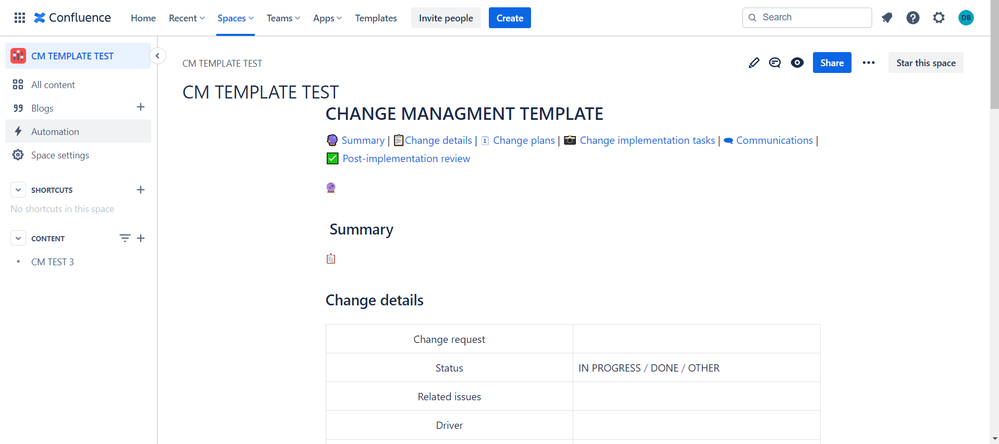Click in the Search field
Viewport: 999px width, 444px height.
(807, 18)
